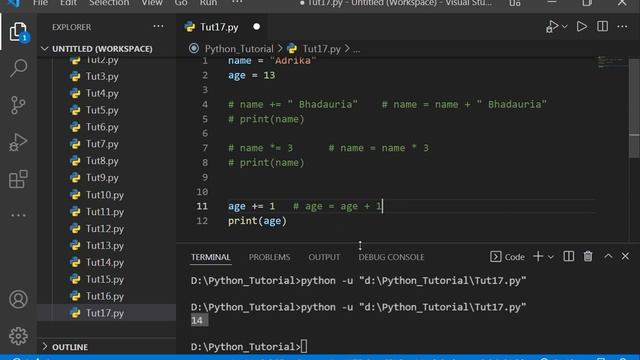This screenshot has height=360, width=640.
Task: Open the launch profile dropdown in terminal
Action: (x=551, y=257)
